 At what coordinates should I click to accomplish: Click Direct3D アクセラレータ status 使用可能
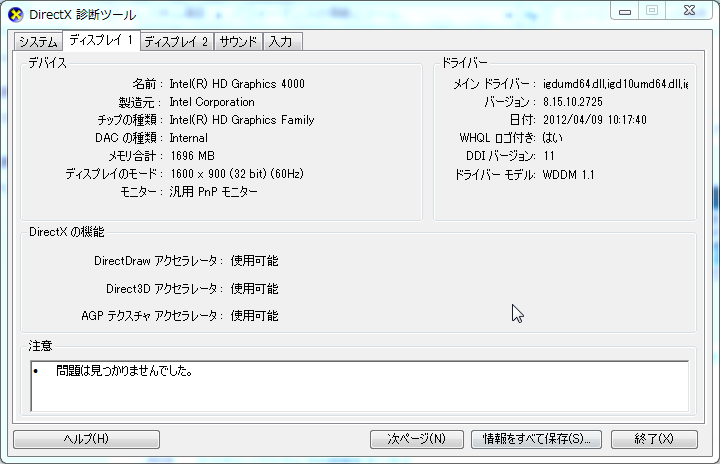coord(254,289)
